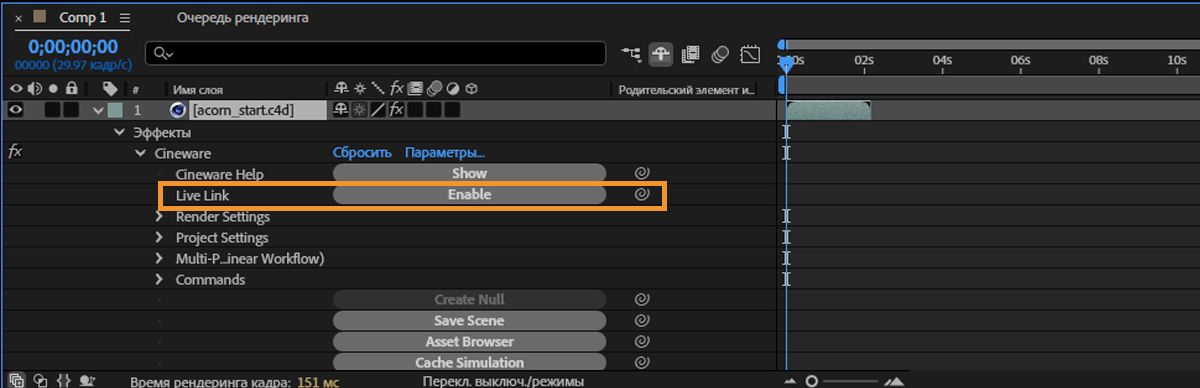This screenshot has width=1200, height=388.
Task: Click the teal label color swatch of layer 1
Action: click(115, 110)
